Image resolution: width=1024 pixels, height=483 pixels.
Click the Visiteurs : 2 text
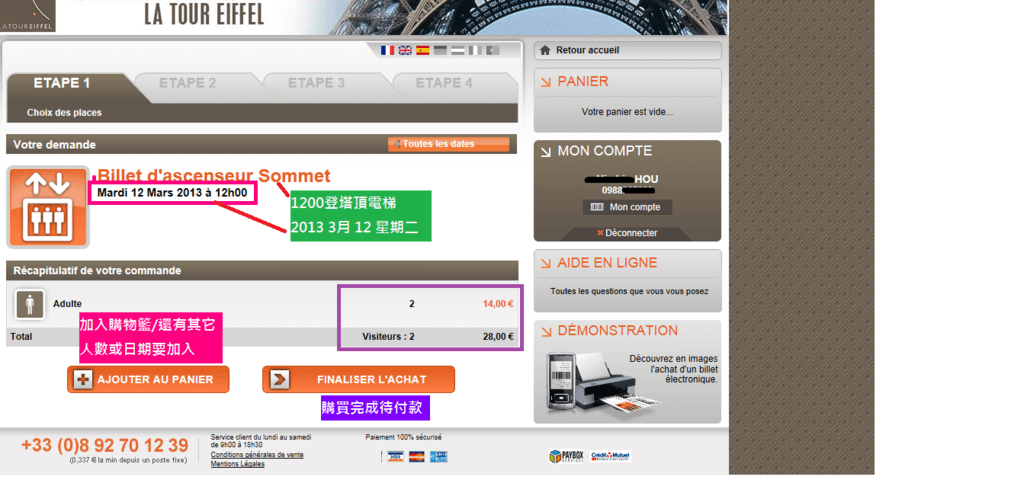coord(388,337)
